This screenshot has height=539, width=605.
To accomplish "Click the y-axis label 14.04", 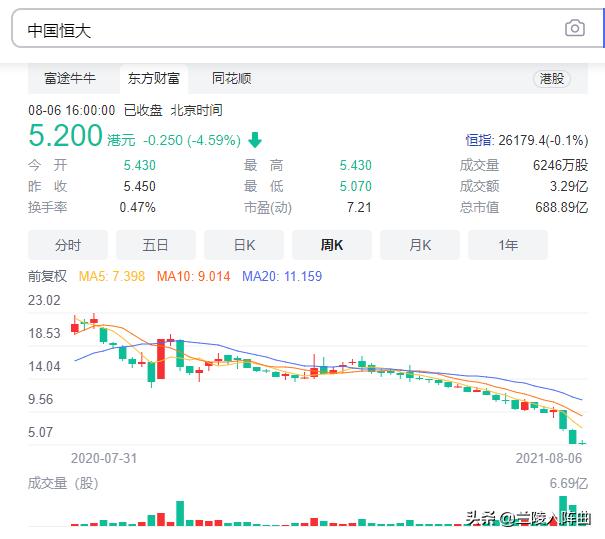I will click(x=44, y=366).
